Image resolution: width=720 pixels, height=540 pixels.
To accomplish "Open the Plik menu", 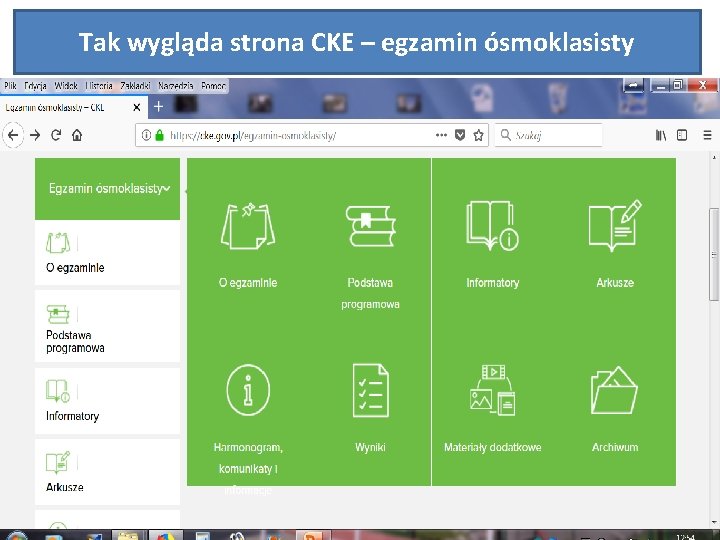I will [x=10, y=85].
